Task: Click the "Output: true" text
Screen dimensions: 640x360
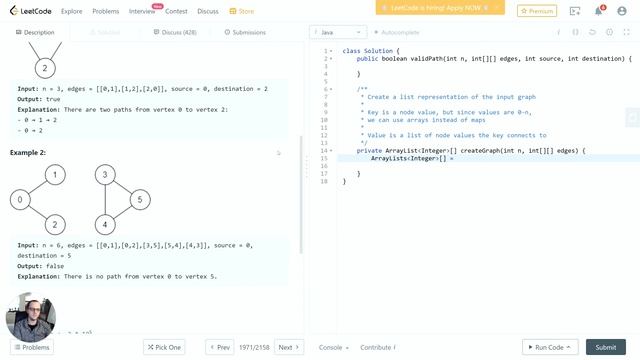Action: [x=39, y=99]
